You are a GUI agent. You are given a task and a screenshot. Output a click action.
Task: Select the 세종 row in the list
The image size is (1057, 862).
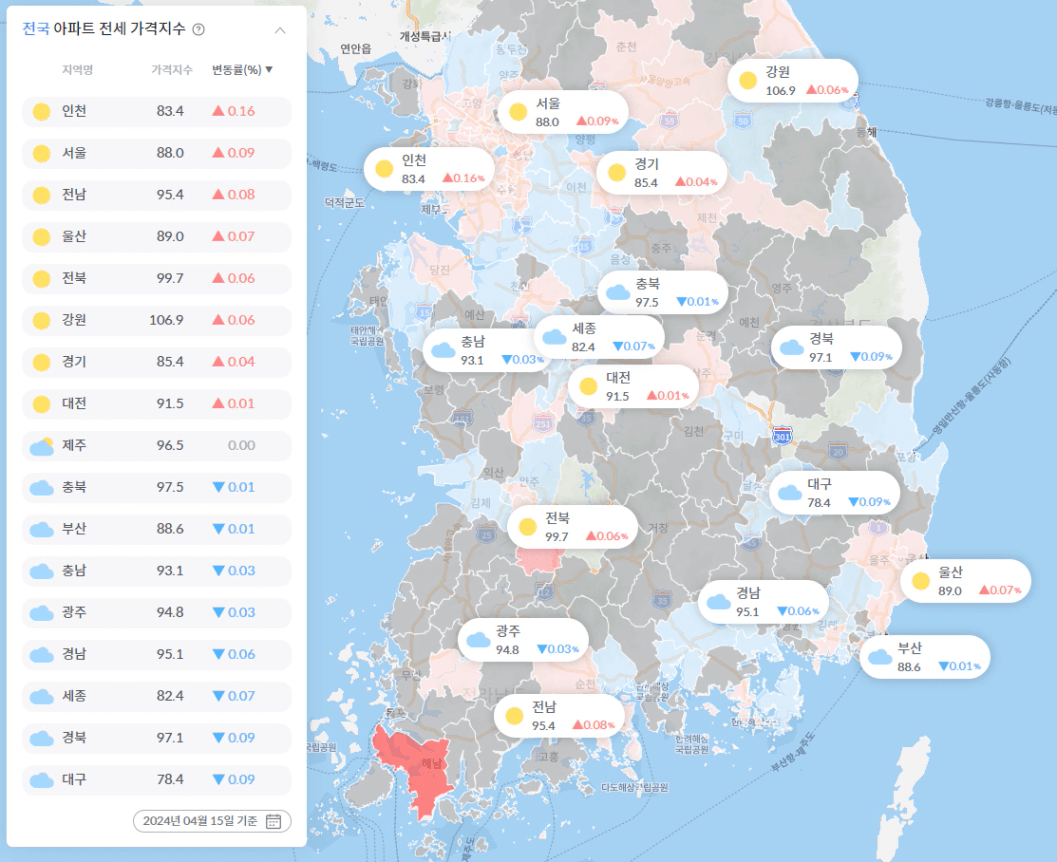coord(157,696)
